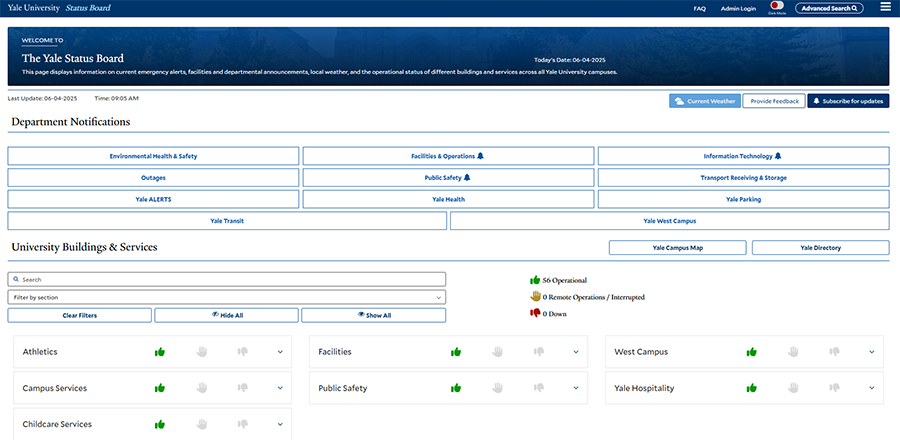The width and height of the screenshot is (900, 440).
Task: Click the Remote Operations hand summary icon
Action: 535,297
